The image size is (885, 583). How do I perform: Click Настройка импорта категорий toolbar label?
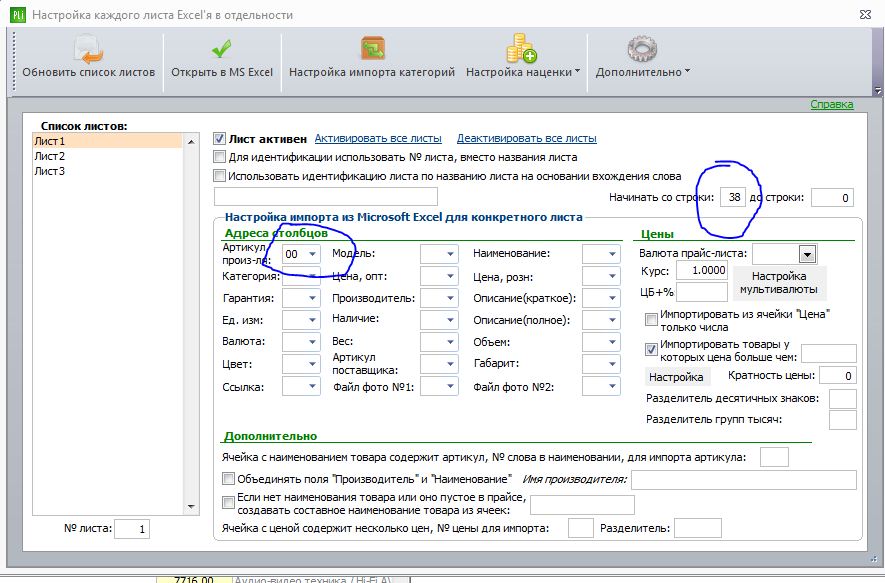[372, 72]
